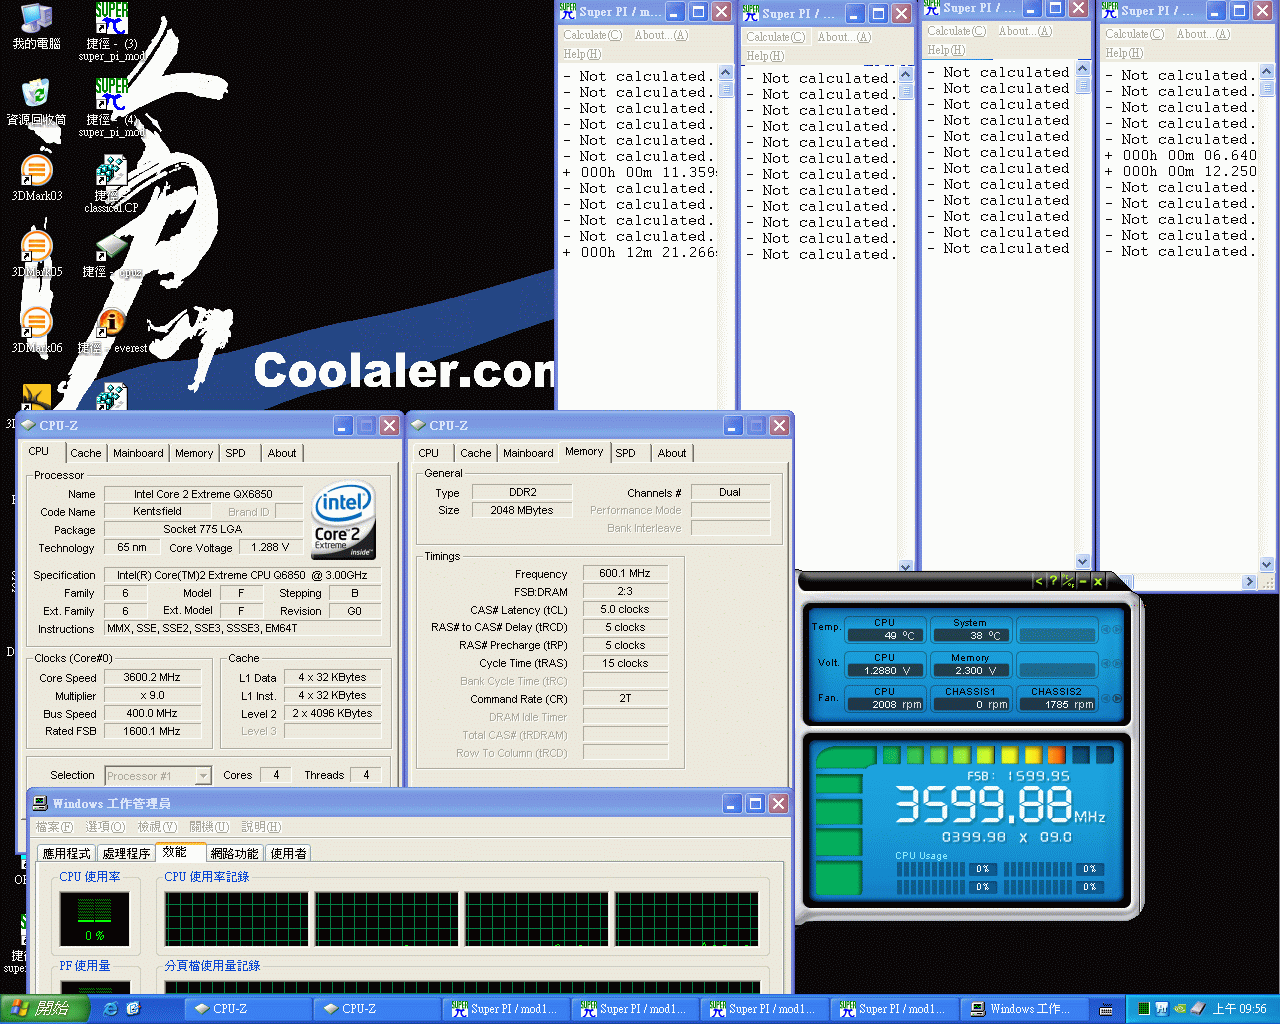
Task: Click scroll down arrow in third Super PI window
Action: point(1082,561)
